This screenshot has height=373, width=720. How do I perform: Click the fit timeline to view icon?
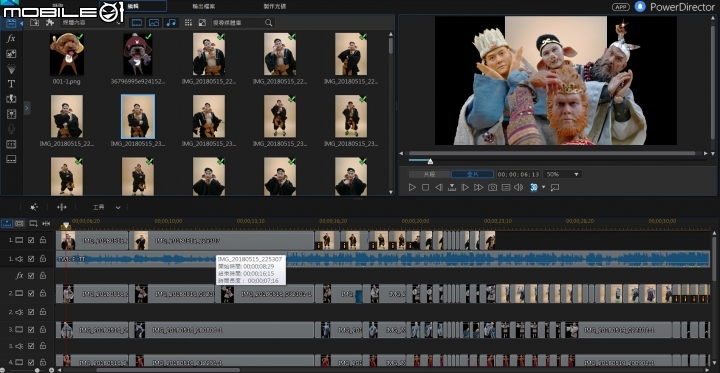click(x=46, y=224)
